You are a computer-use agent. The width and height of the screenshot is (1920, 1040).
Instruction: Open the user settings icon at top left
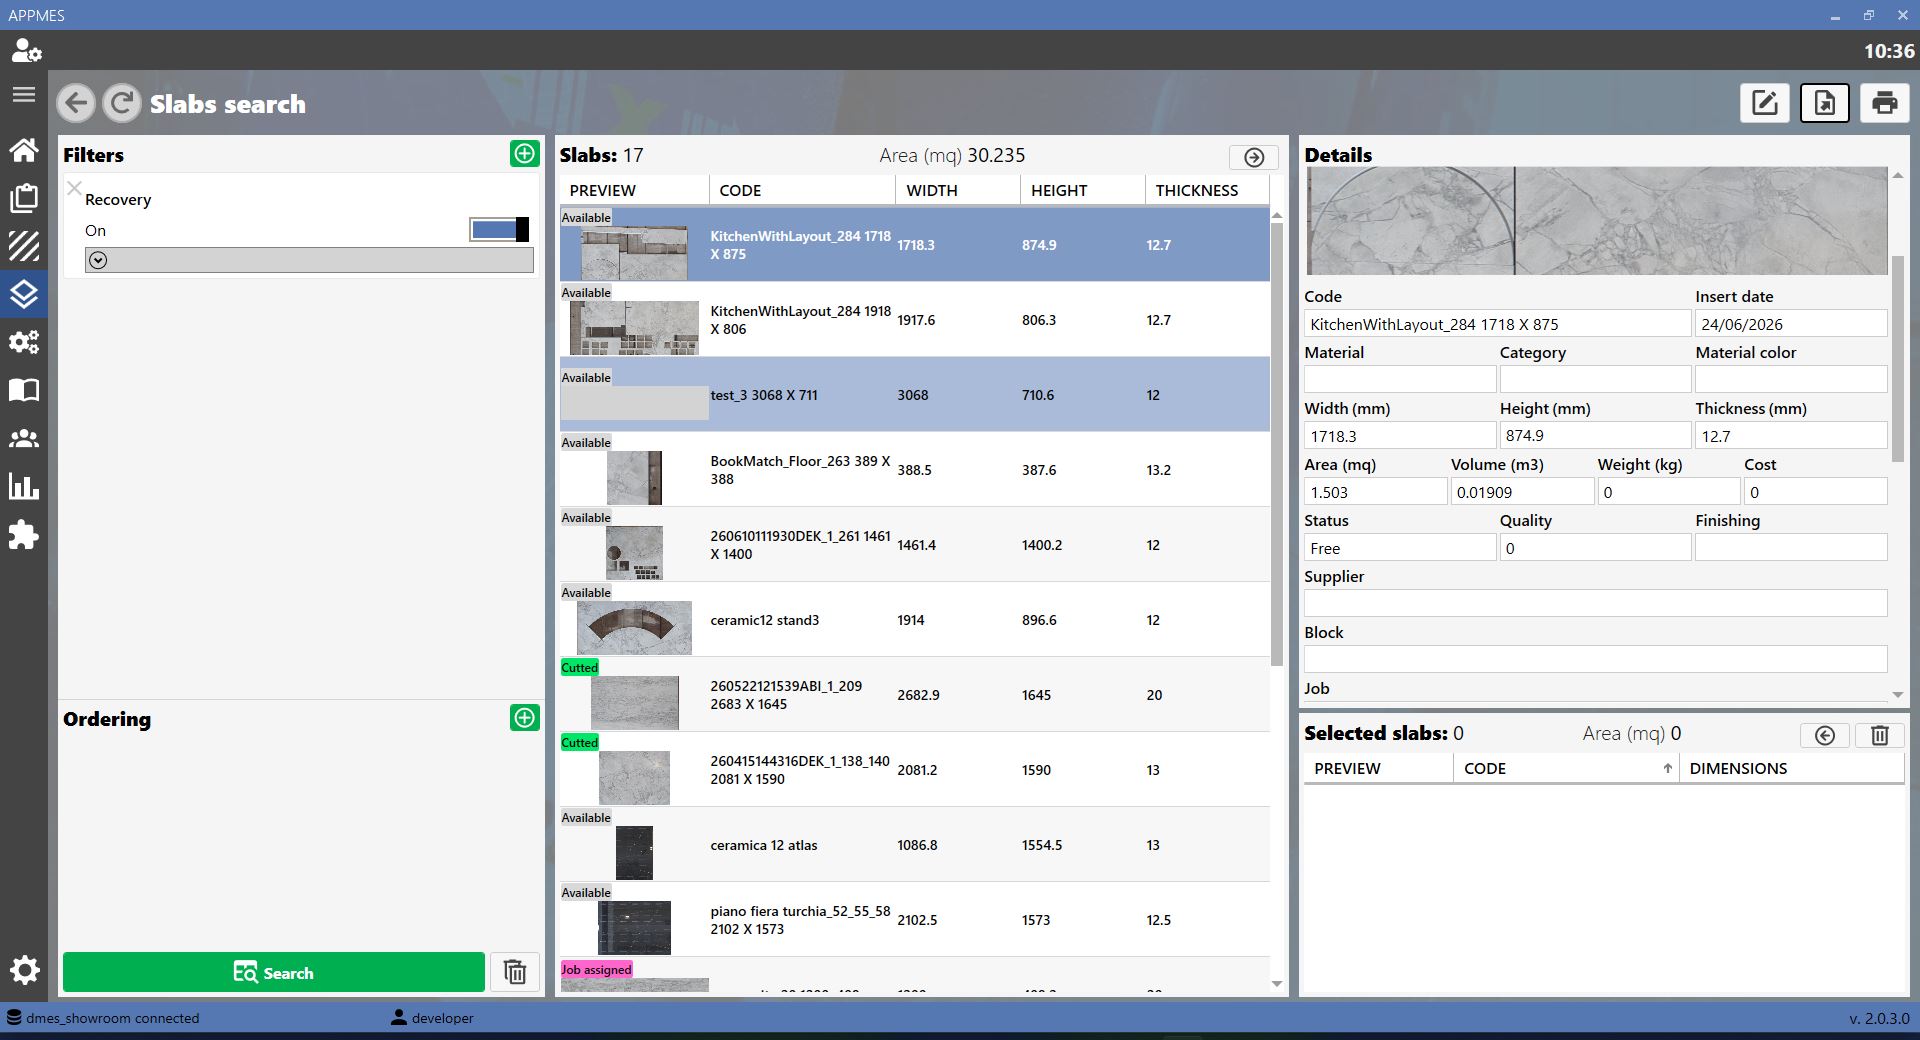point(25,50)
